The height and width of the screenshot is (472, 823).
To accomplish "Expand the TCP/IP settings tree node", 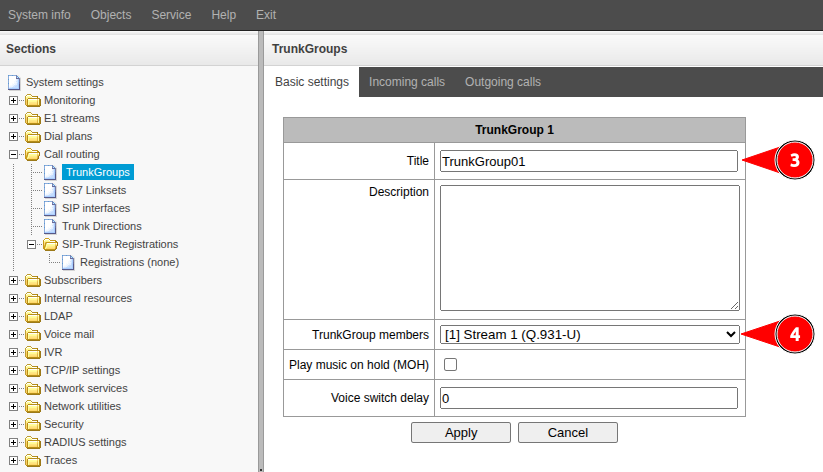I will (x=14, y=371).
